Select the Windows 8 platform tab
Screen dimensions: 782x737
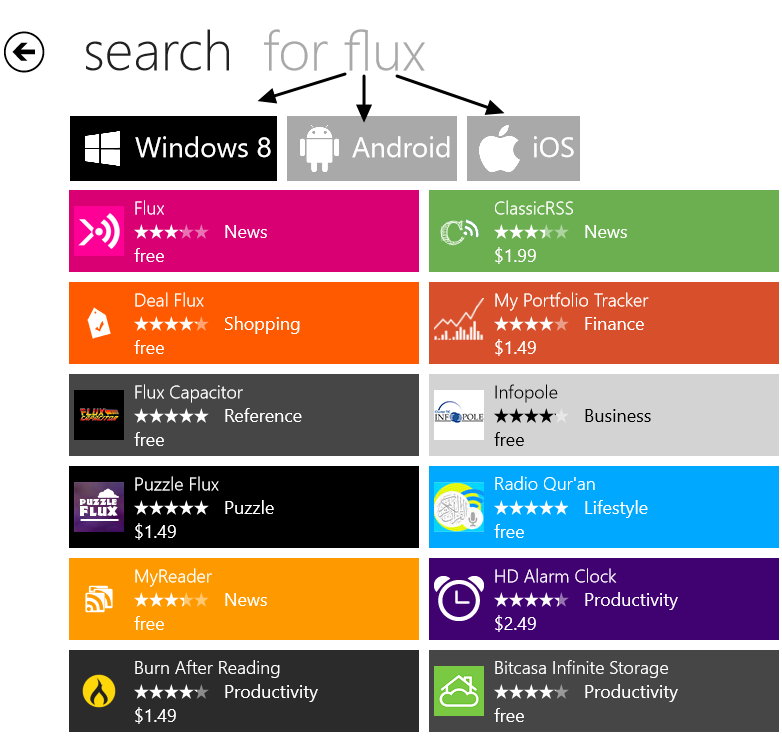(173, 149)
